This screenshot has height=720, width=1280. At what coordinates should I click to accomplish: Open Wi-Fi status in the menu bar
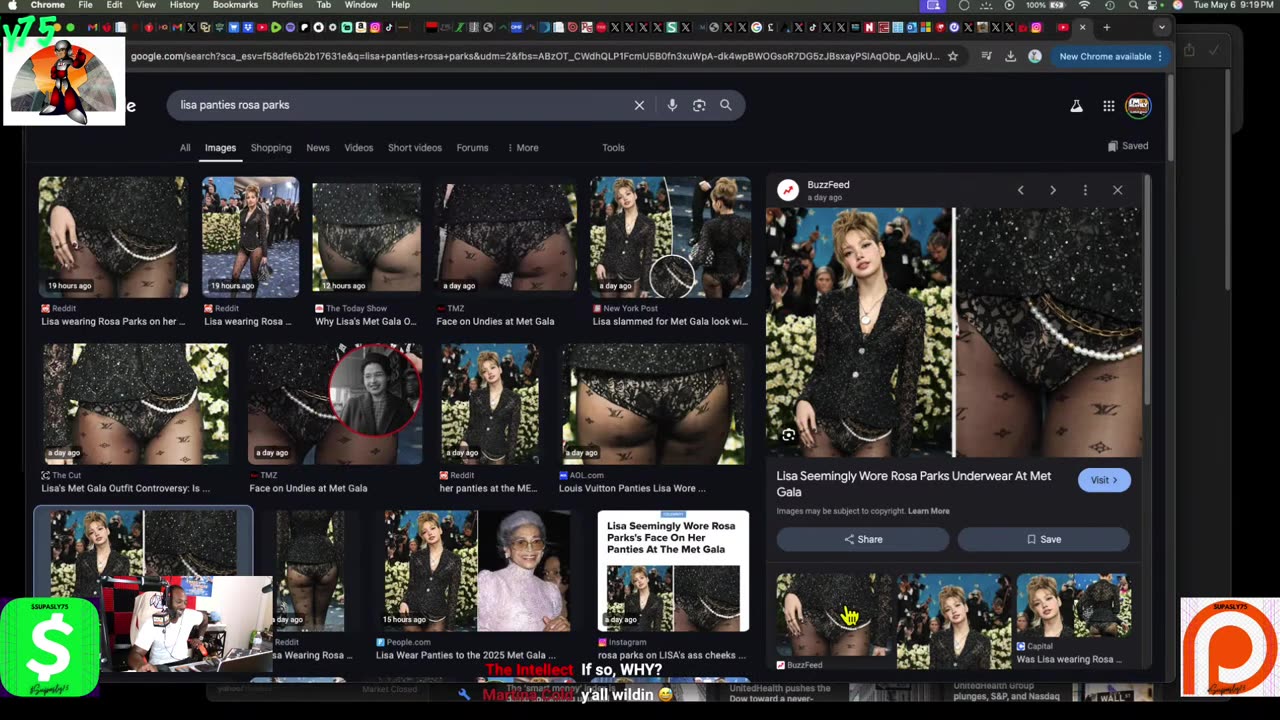tap(1084, 5)
